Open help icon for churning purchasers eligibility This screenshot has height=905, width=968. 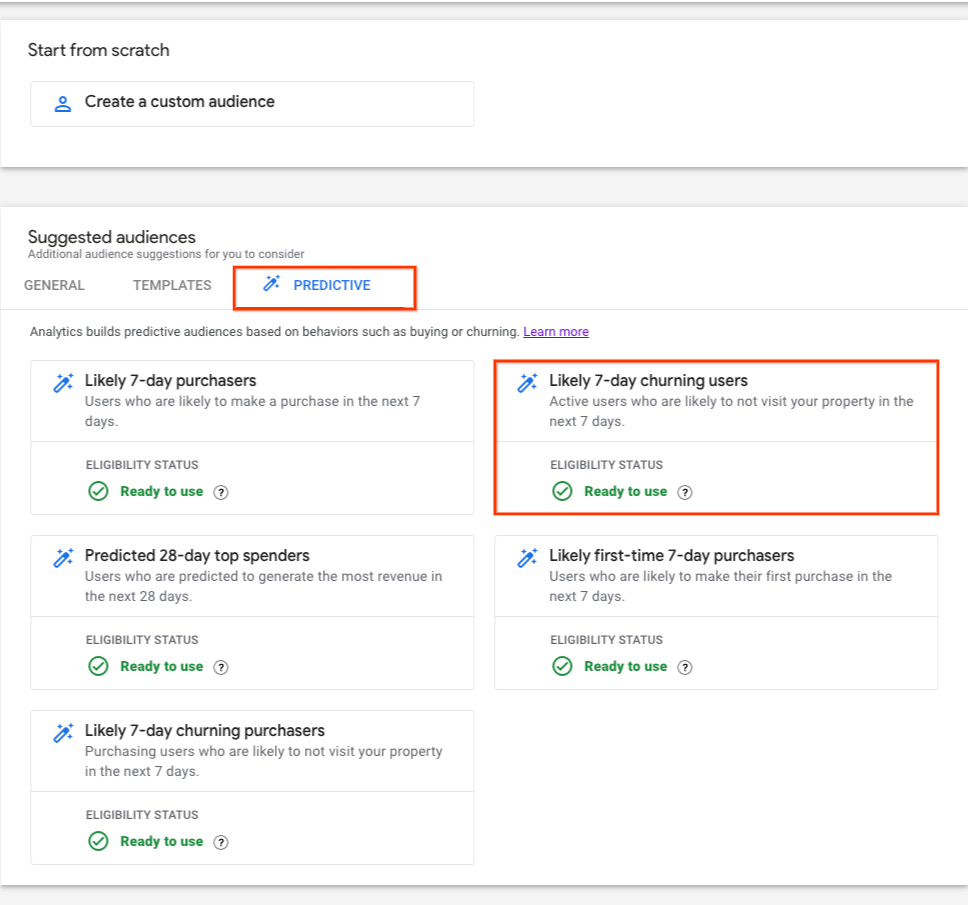coord(220,842)
